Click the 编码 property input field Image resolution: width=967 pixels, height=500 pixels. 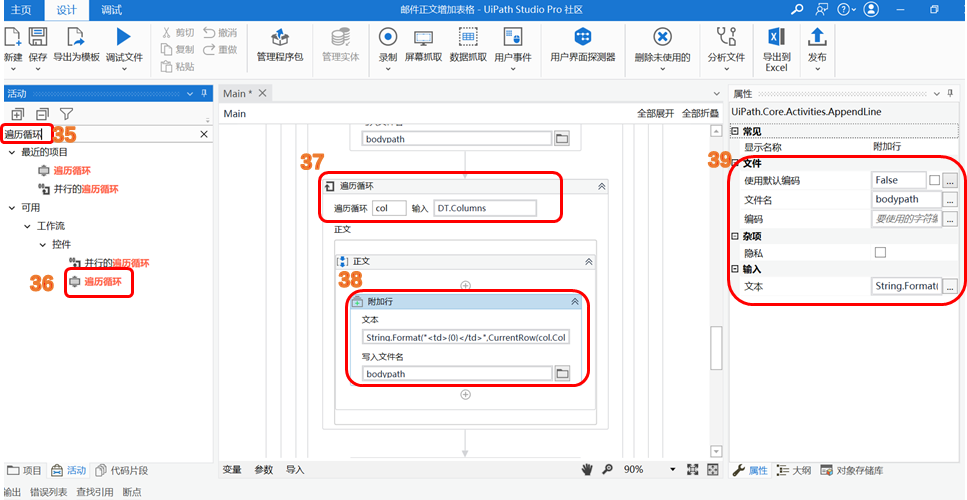tap(907, 218)
